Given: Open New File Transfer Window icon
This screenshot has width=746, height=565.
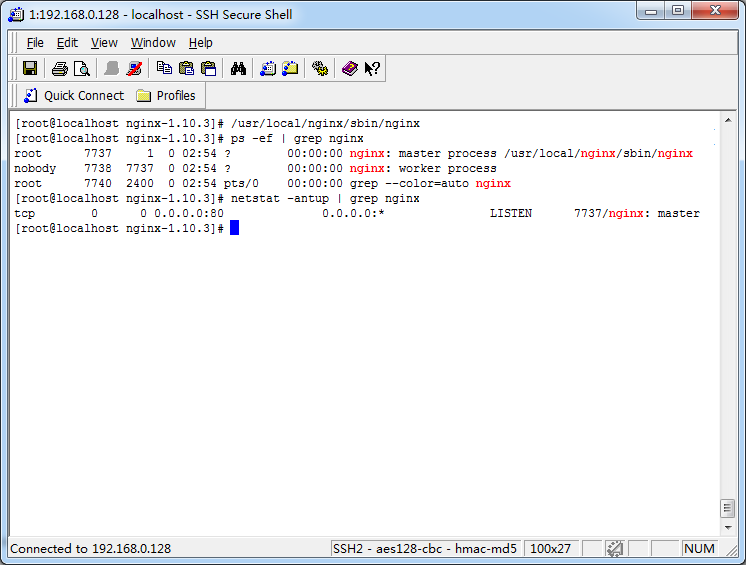Looking at the screenshot, I should click(x=290, y=68).
